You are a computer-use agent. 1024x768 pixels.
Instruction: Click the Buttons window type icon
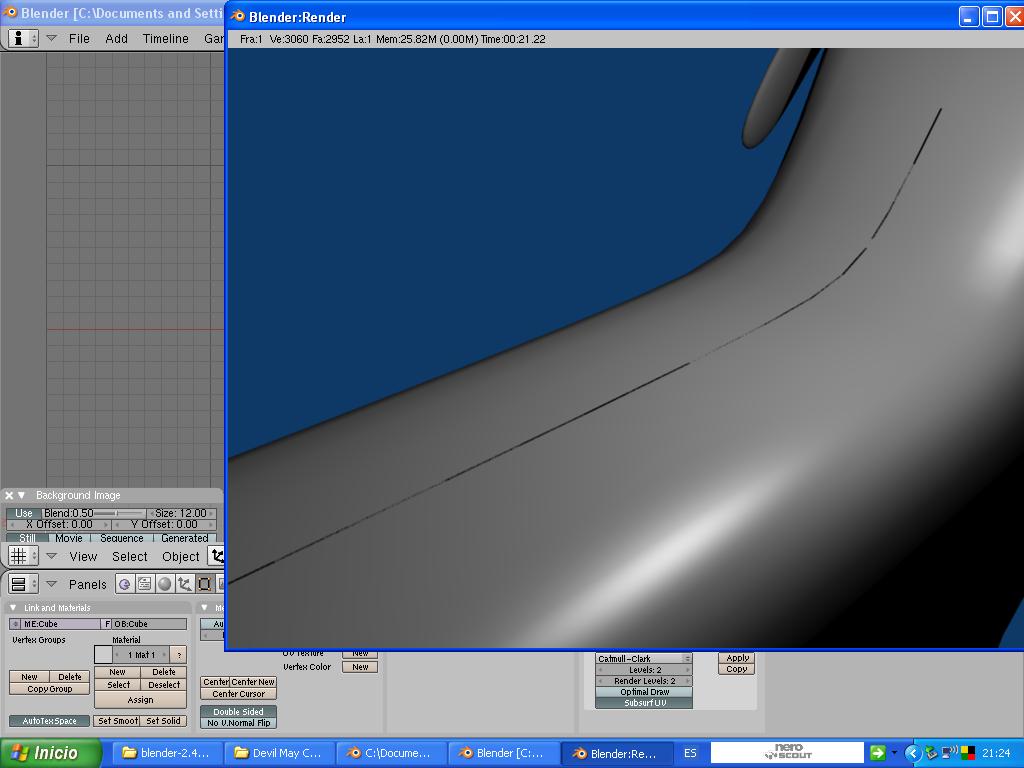point(18,584)
